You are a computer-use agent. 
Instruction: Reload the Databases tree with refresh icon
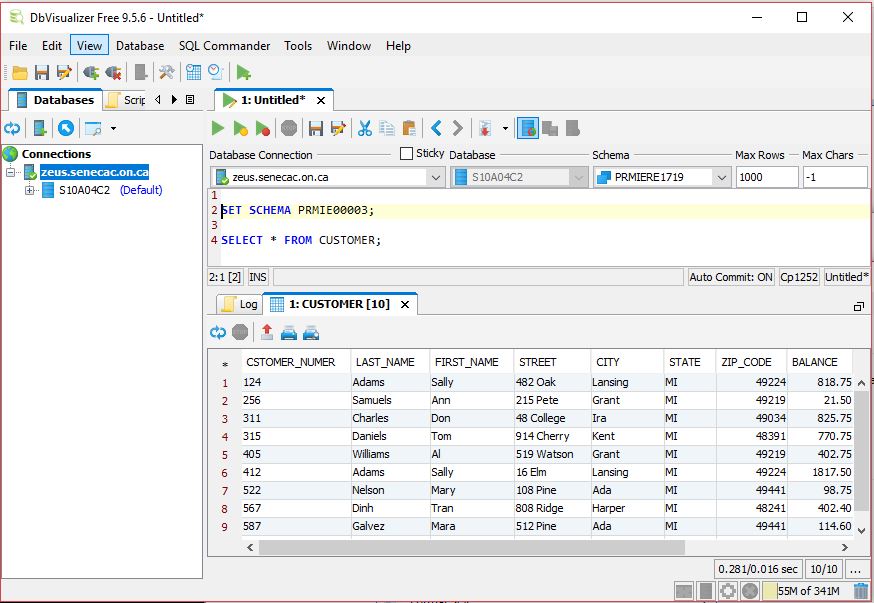tap(12, 129)
